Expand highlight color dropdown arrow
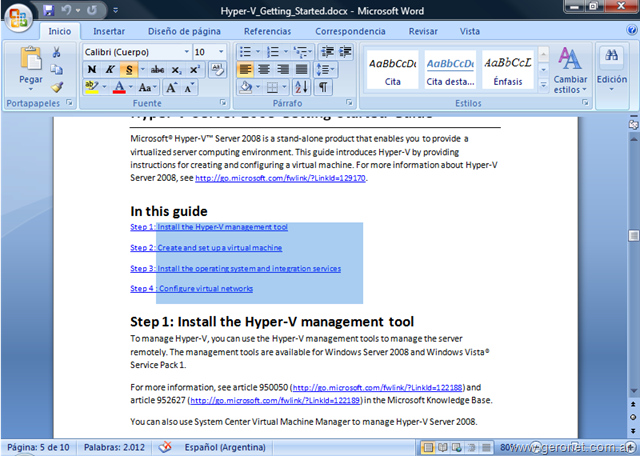640x456 pixels. pyautogui.click(x=104, y=87)
